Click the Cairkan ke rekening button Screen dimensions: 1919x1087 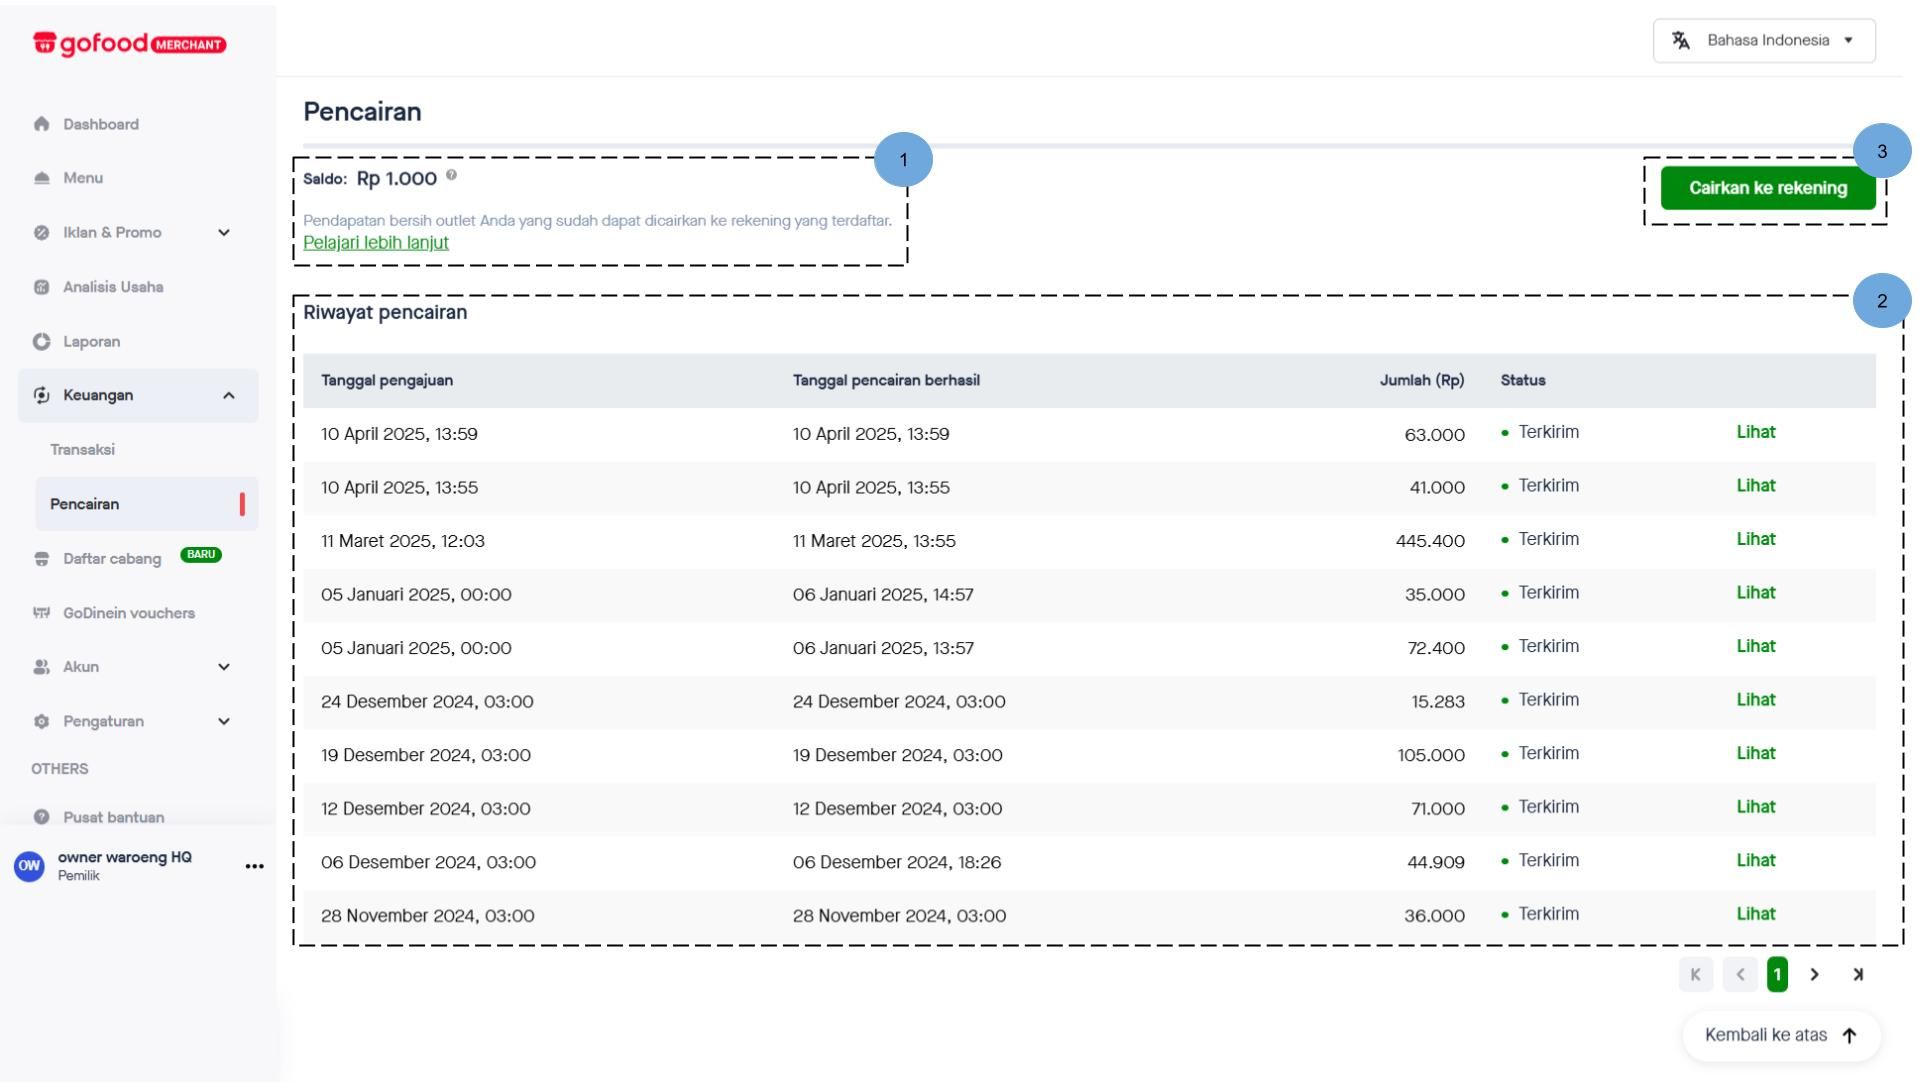coord(1768,188)
